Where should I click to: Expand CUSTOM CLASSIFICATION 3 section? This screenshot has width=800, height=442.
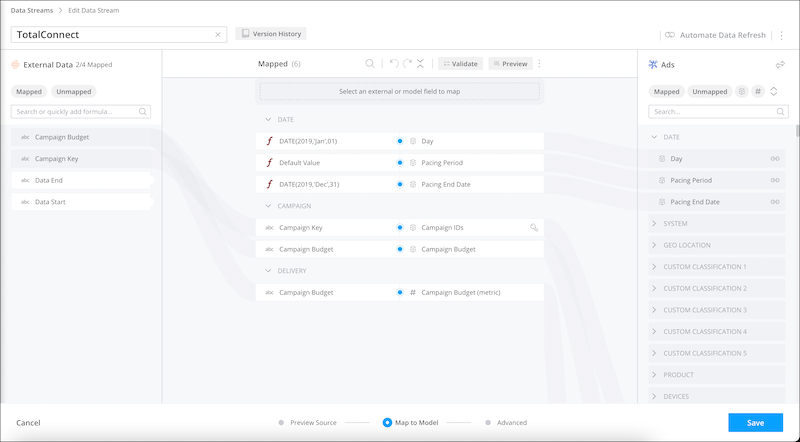tap(717, 310)
